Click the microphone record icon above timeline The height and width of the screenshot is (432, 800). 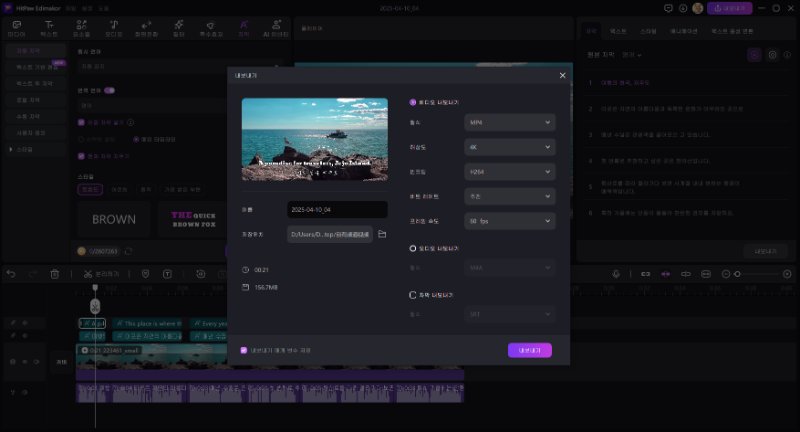click(x=616, y=274)
